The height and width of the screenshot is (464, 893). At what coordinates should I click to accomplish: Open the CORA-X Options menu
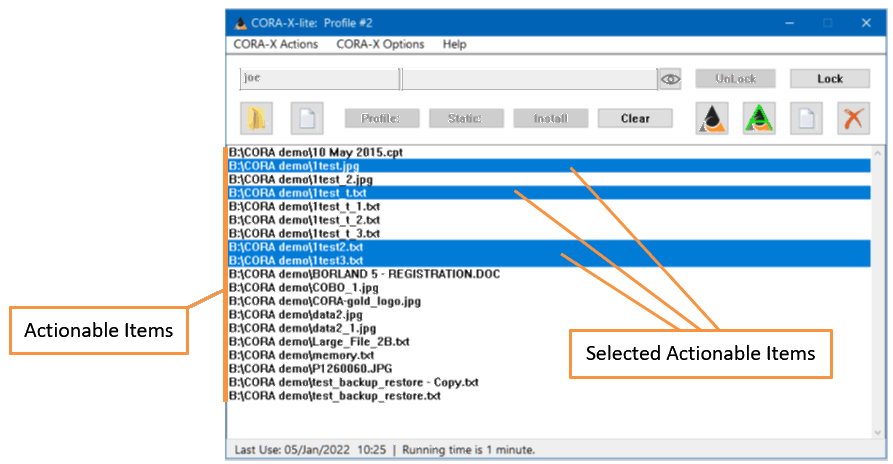point(380,44)
